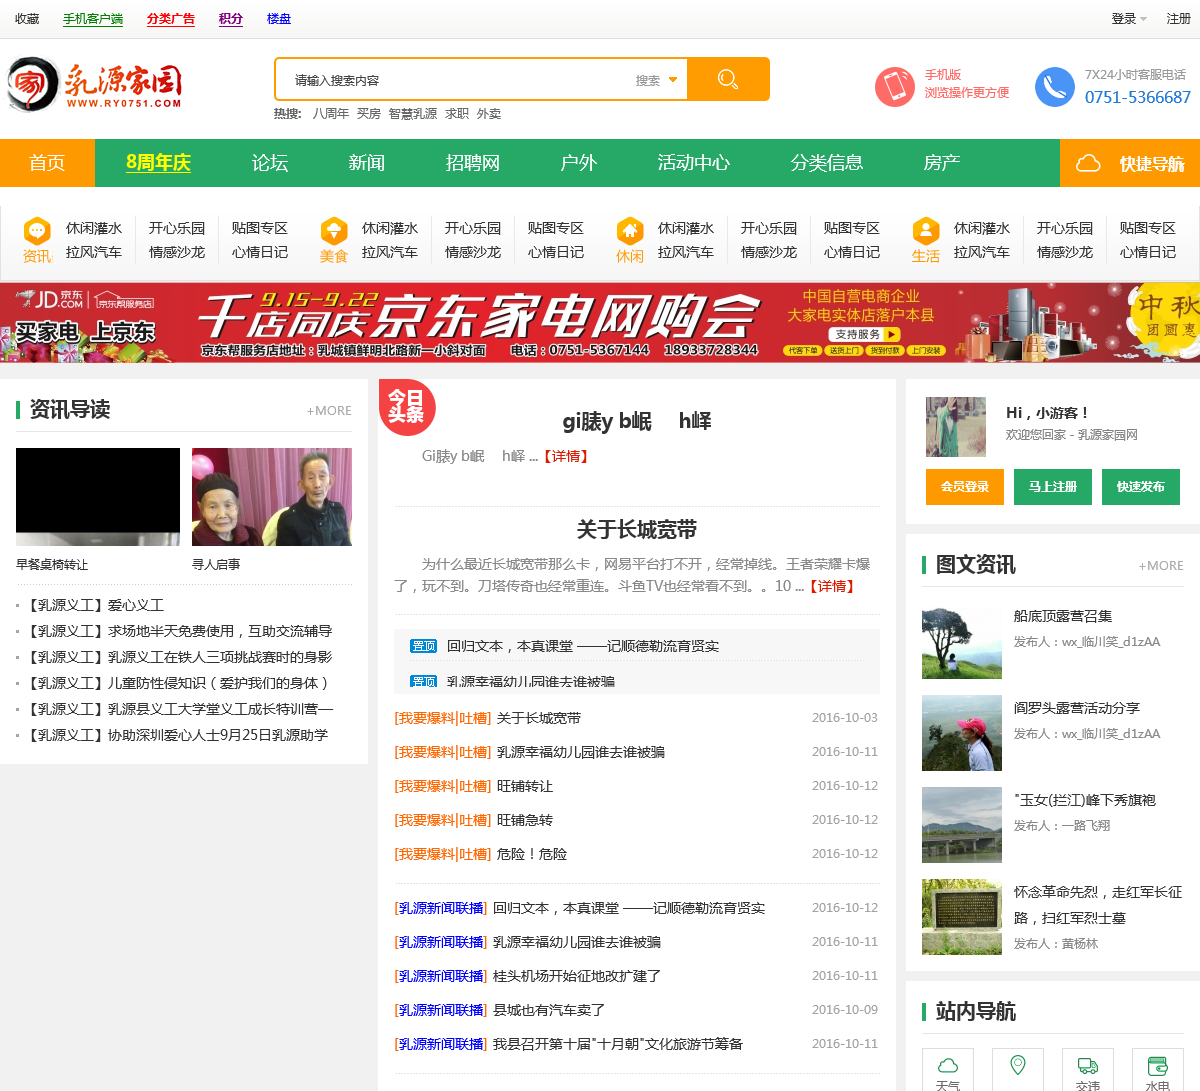Open "玉女(拦江)峰下秀旗袍 article title
The image size is (1200, 1091).
[1085, 800]
